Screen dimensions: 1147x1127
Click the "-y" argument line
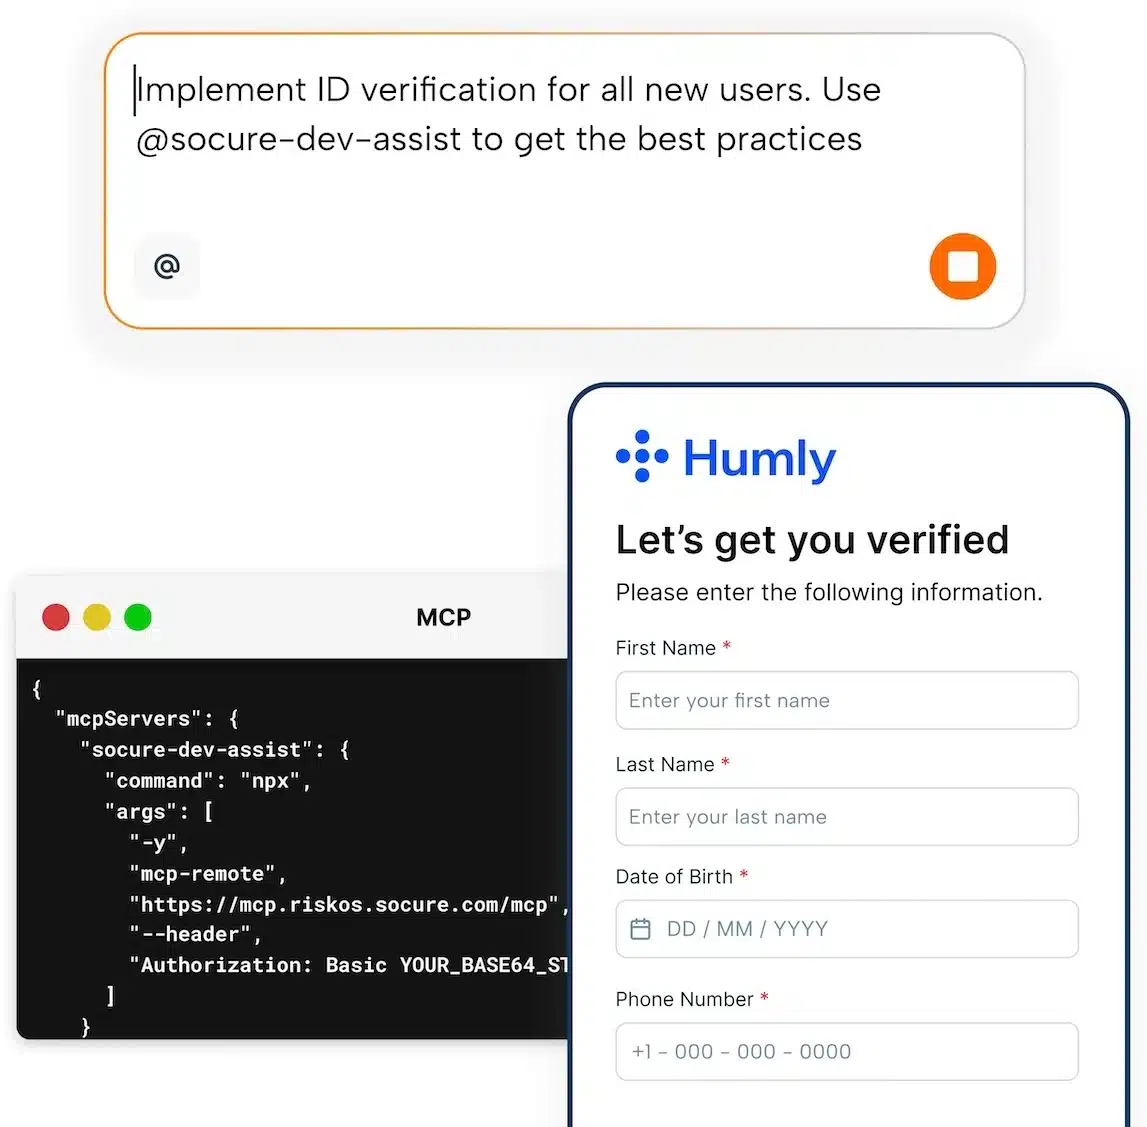tap(159, 843)
